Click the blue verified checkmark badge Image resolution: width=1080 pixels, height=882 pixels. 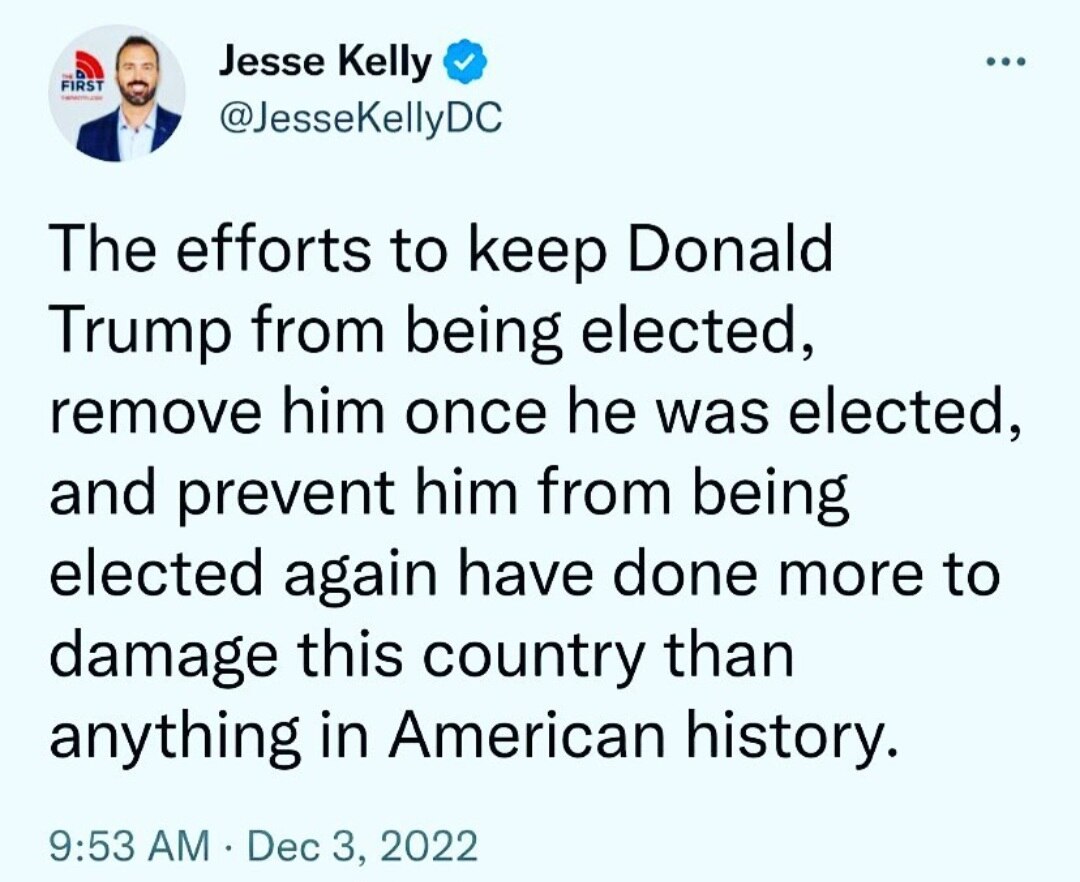[x=463, y=64]
